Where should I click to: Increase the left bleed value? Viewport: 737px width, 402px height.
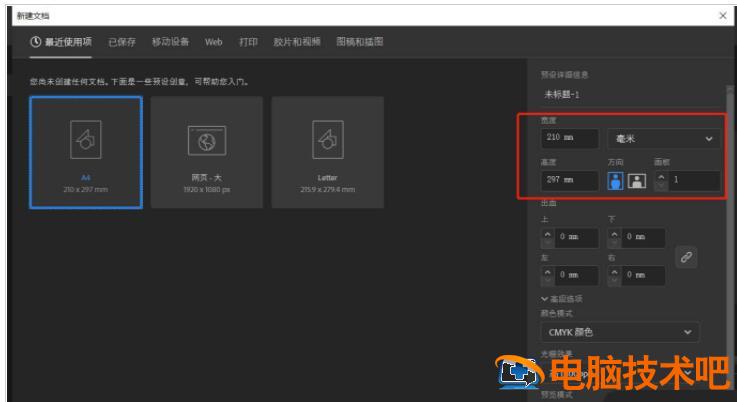(547, 272)
